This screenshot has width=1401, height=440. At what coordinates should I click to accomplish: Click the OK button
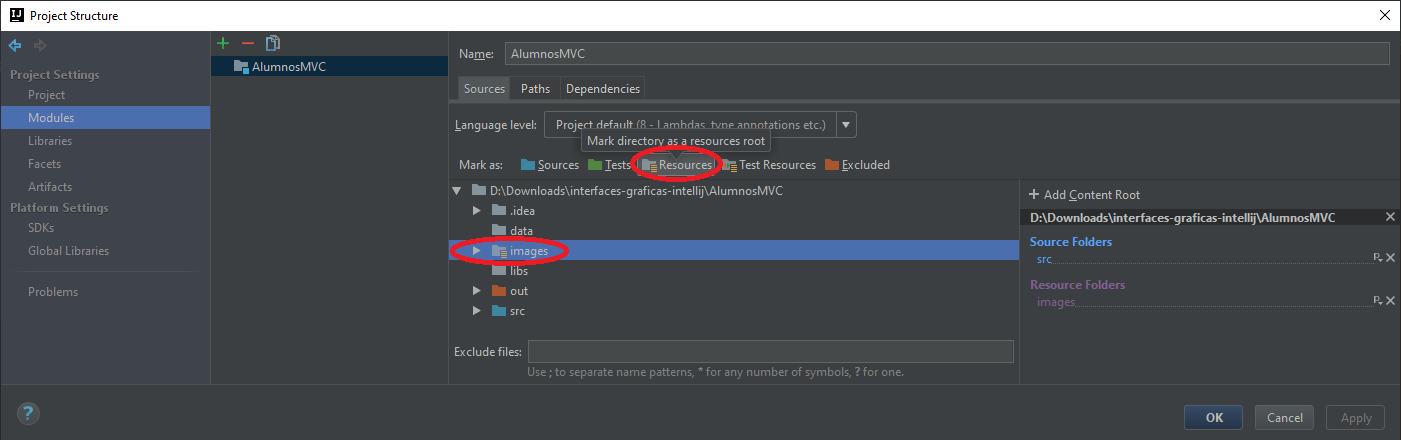[x=1213, y=417]
